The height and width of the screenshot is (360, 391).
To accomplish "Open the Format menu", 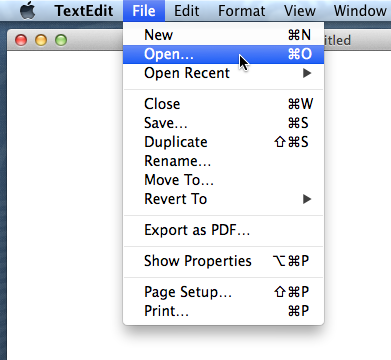I will click(242, 11).
